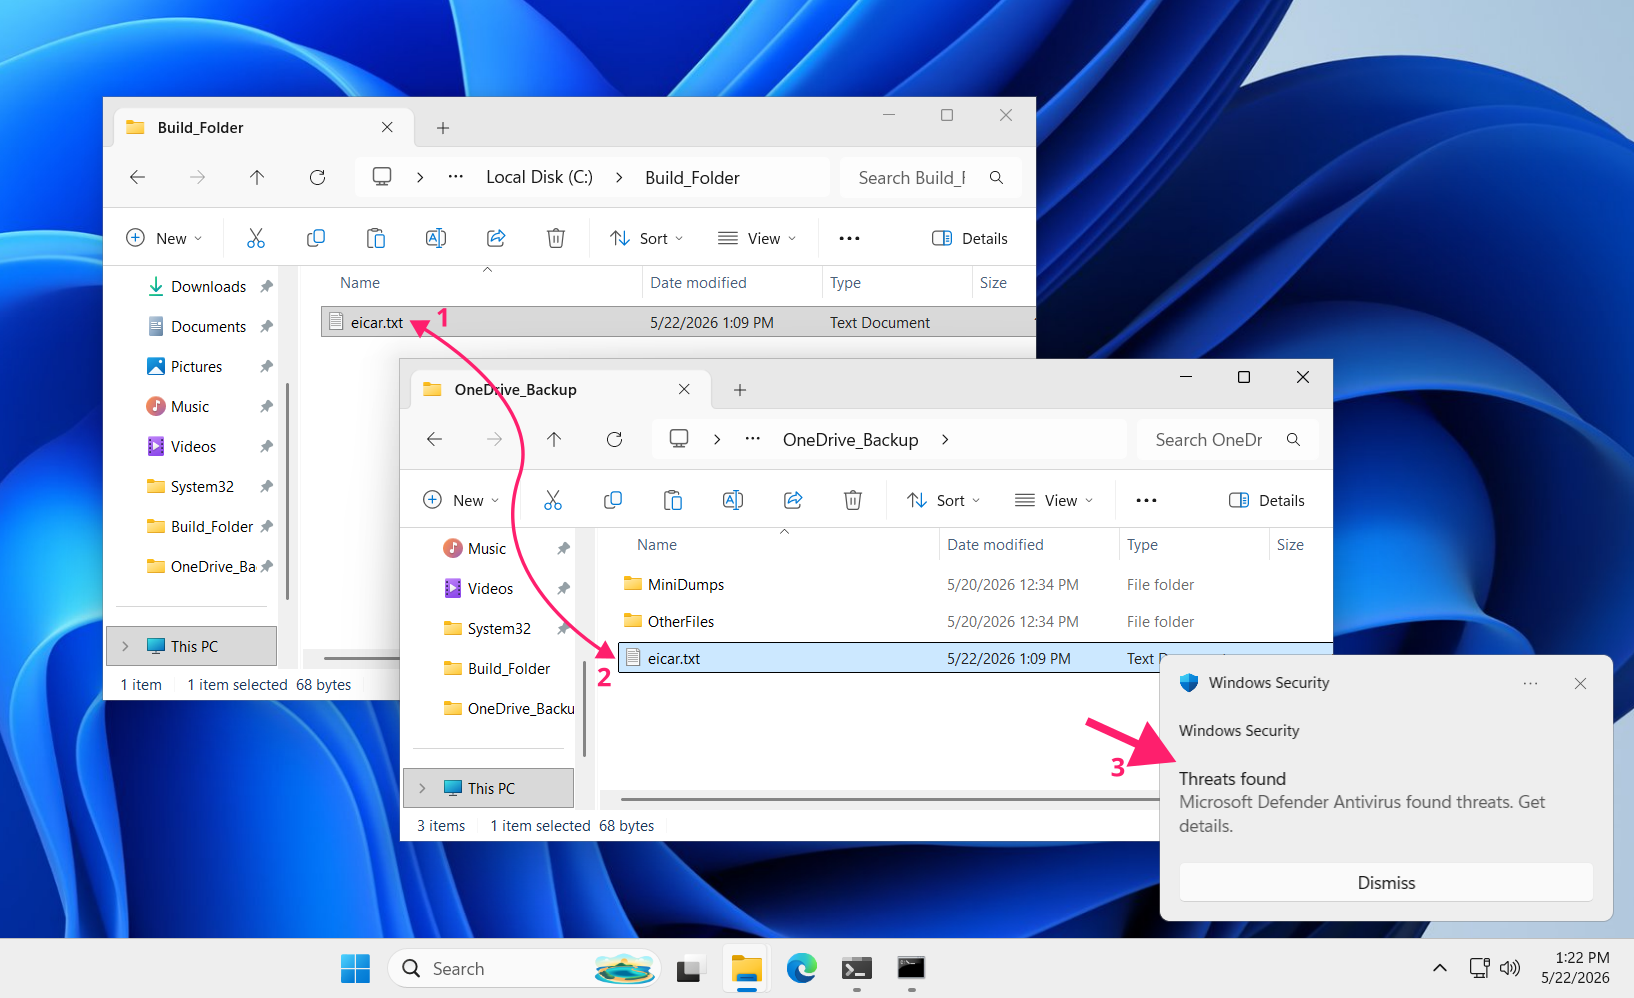This screenshot has height=998, width=1634.
Task: Show hidden system tray icons
Action: 1439,968
